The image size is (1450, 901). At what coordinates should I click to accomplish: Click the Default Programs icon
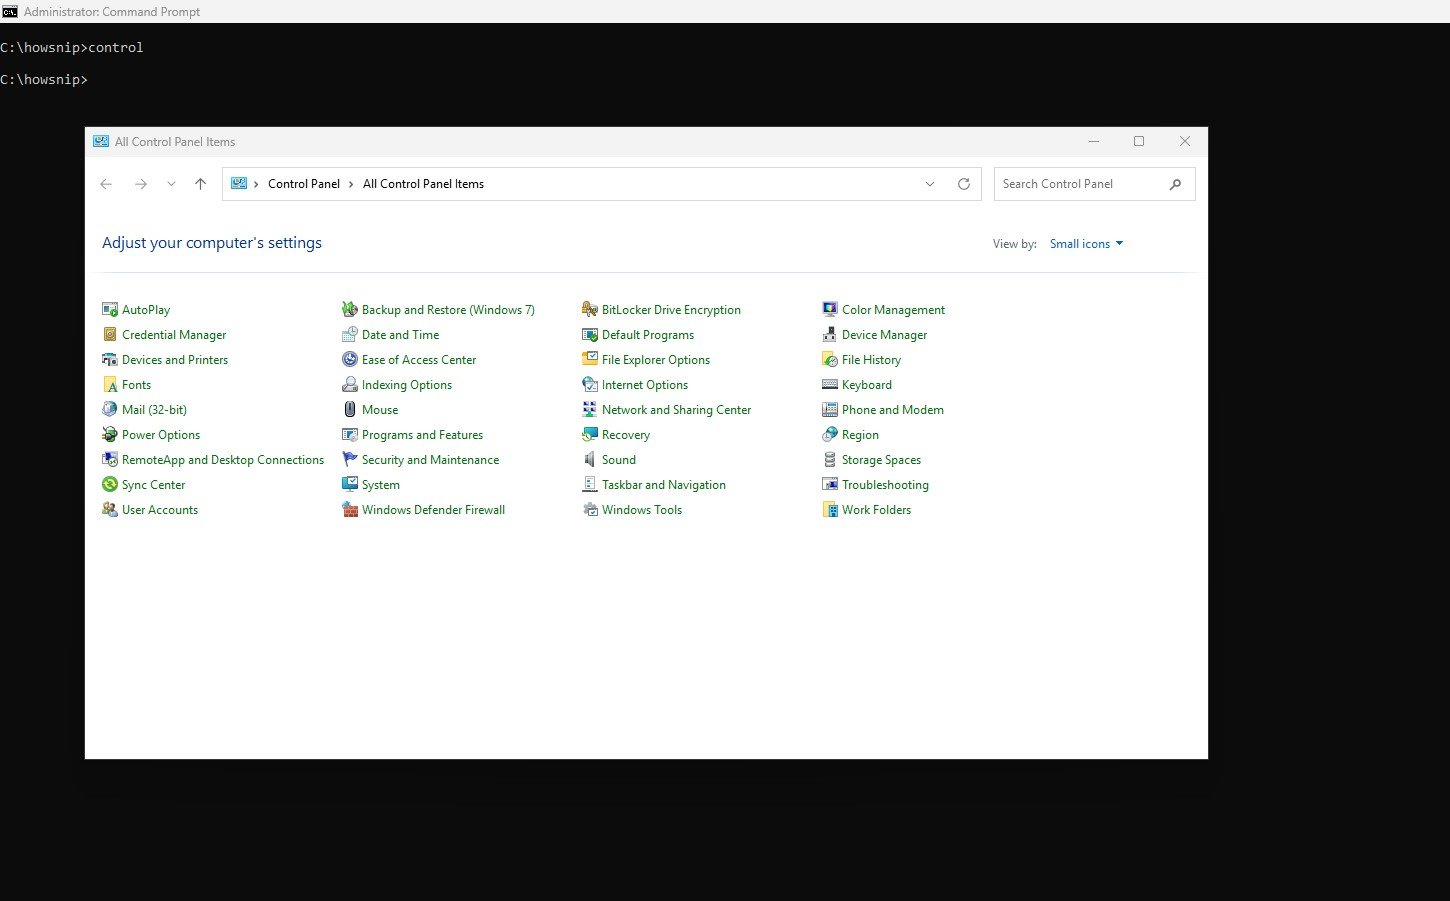coord(590,335)
